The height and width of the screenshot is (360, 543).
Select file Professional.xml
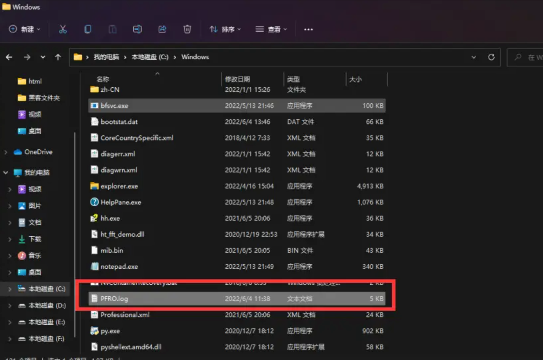click(x=237, y=315)
